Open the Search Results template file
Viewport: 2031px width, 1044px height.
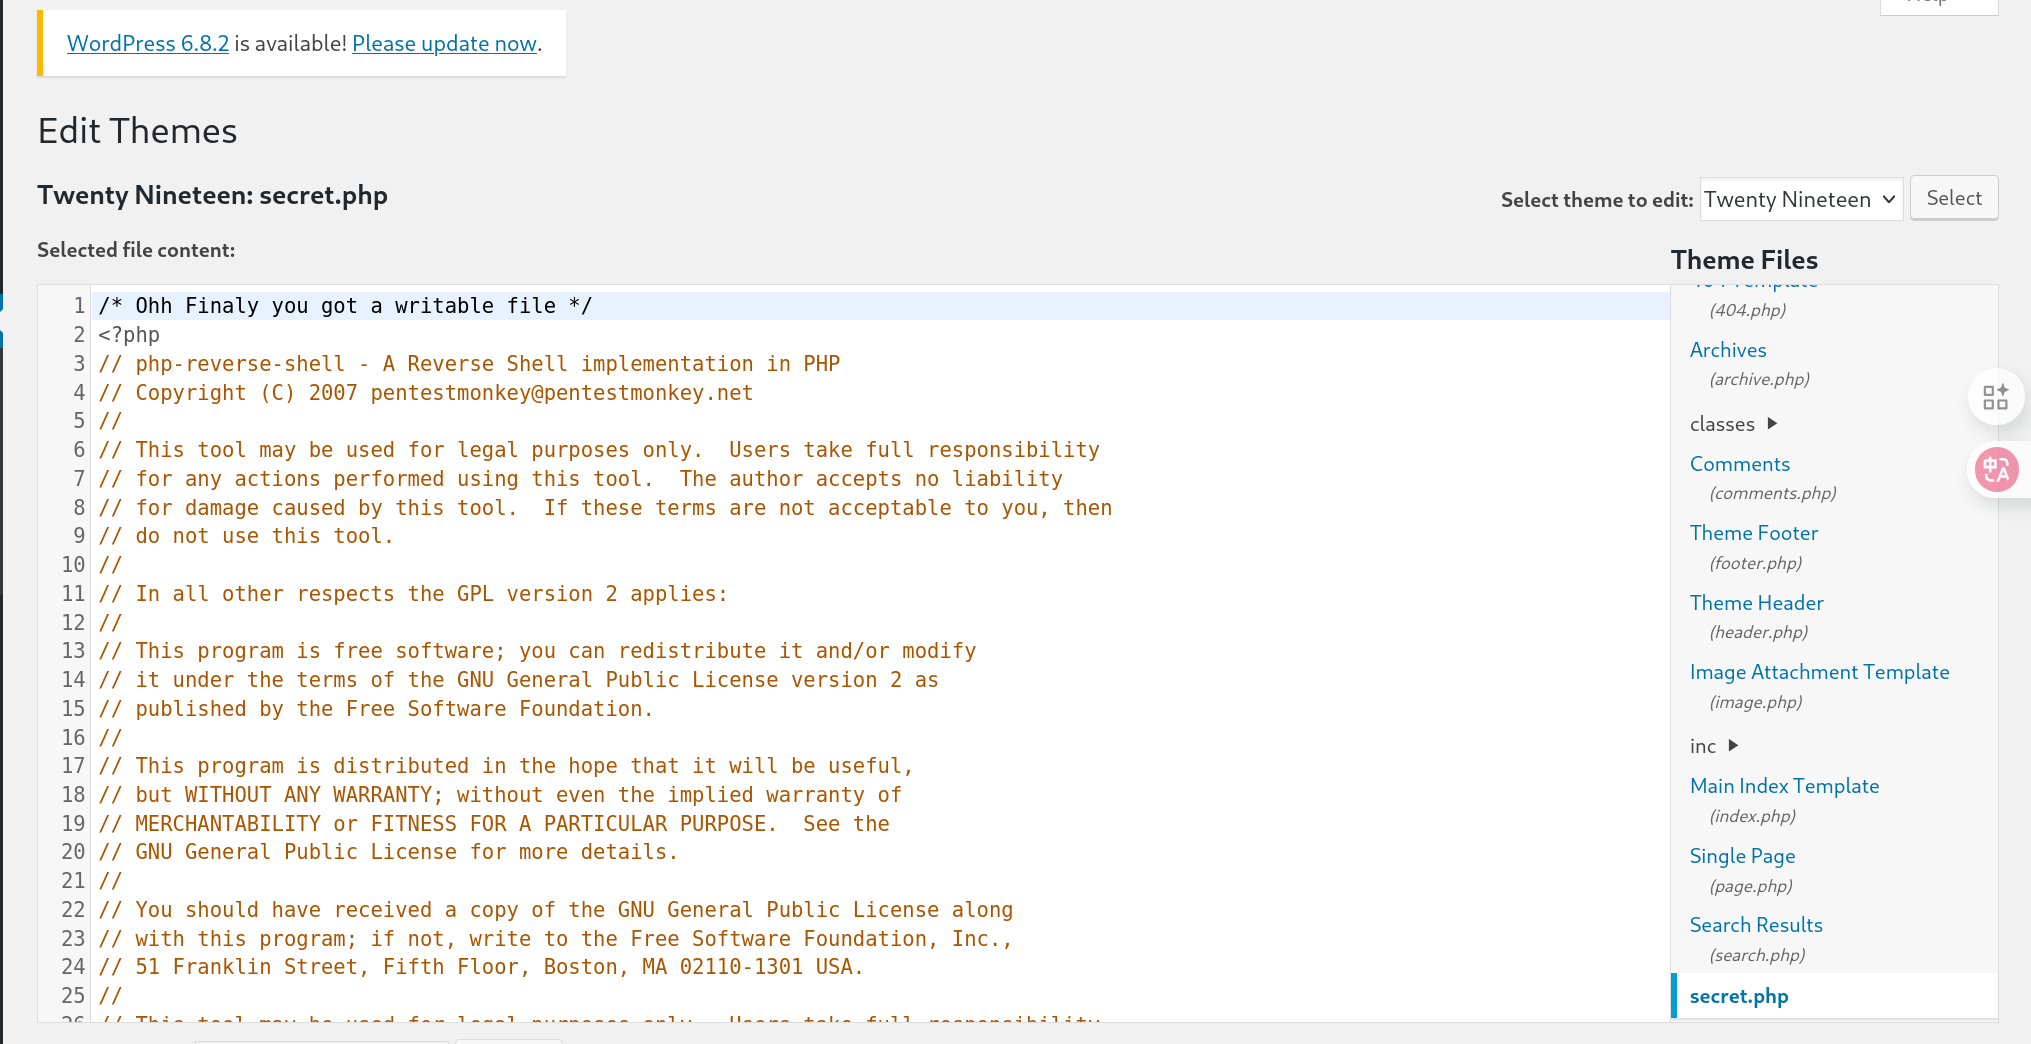click(1755, 925)
